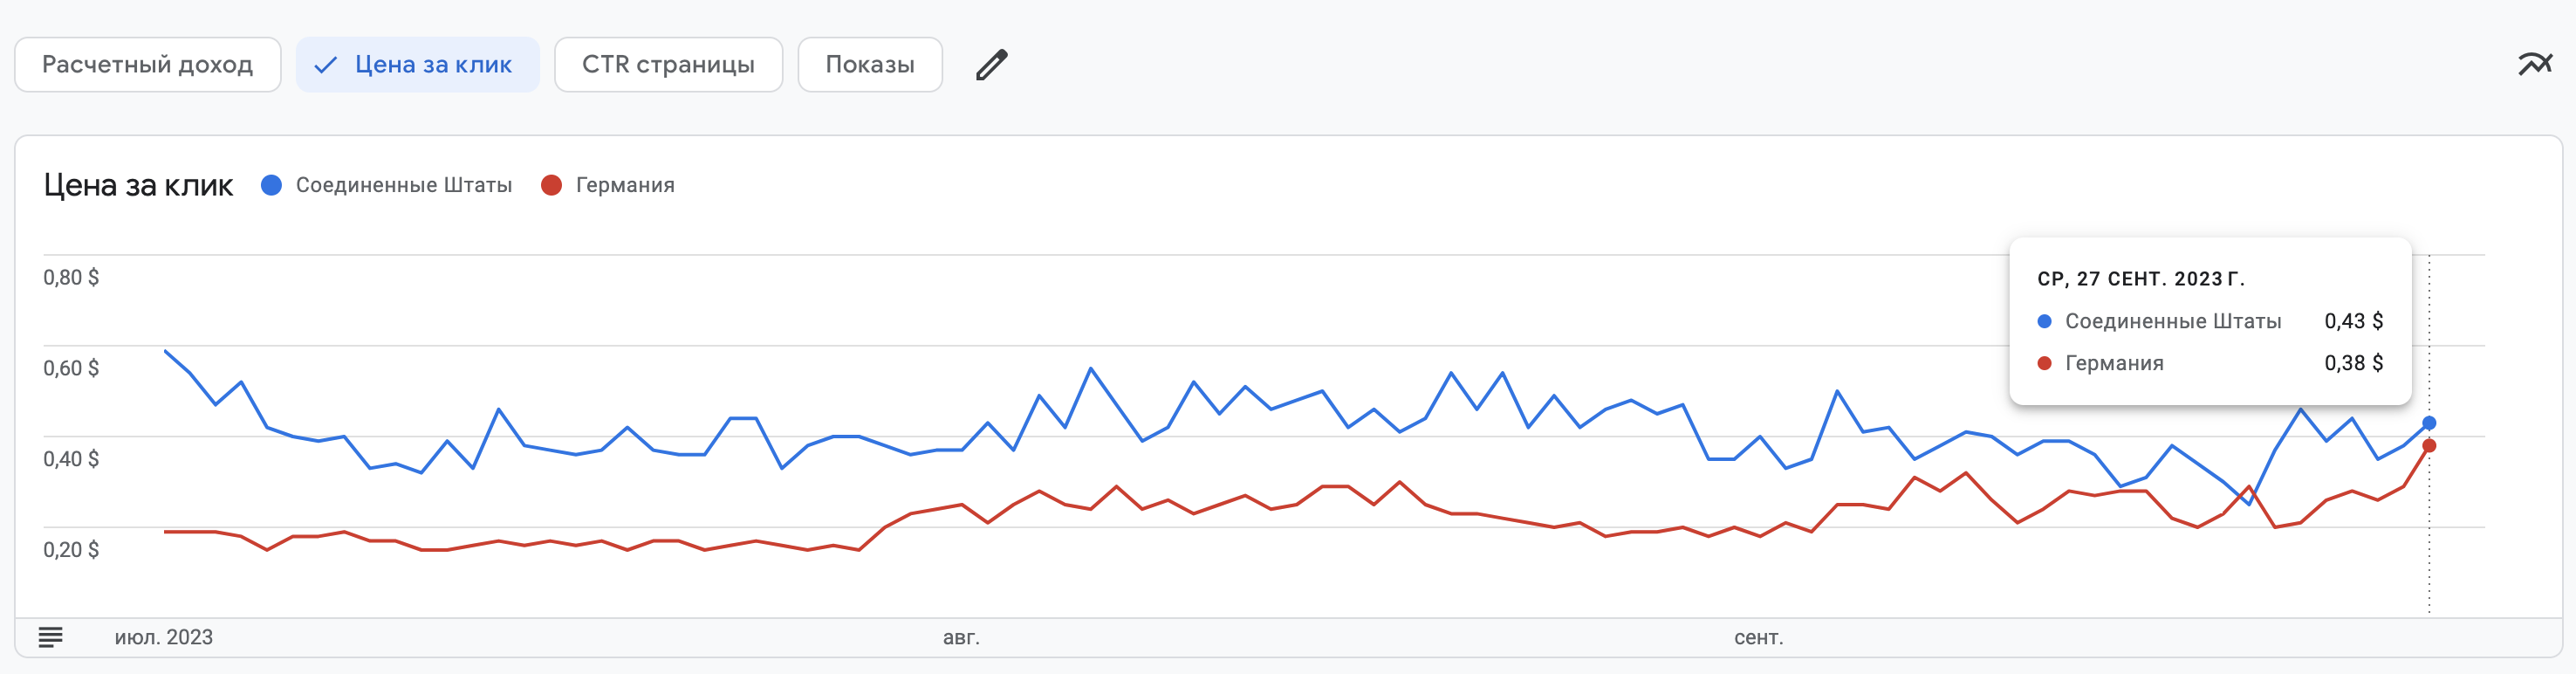Select the Расчетный доход metric chip

148,65
